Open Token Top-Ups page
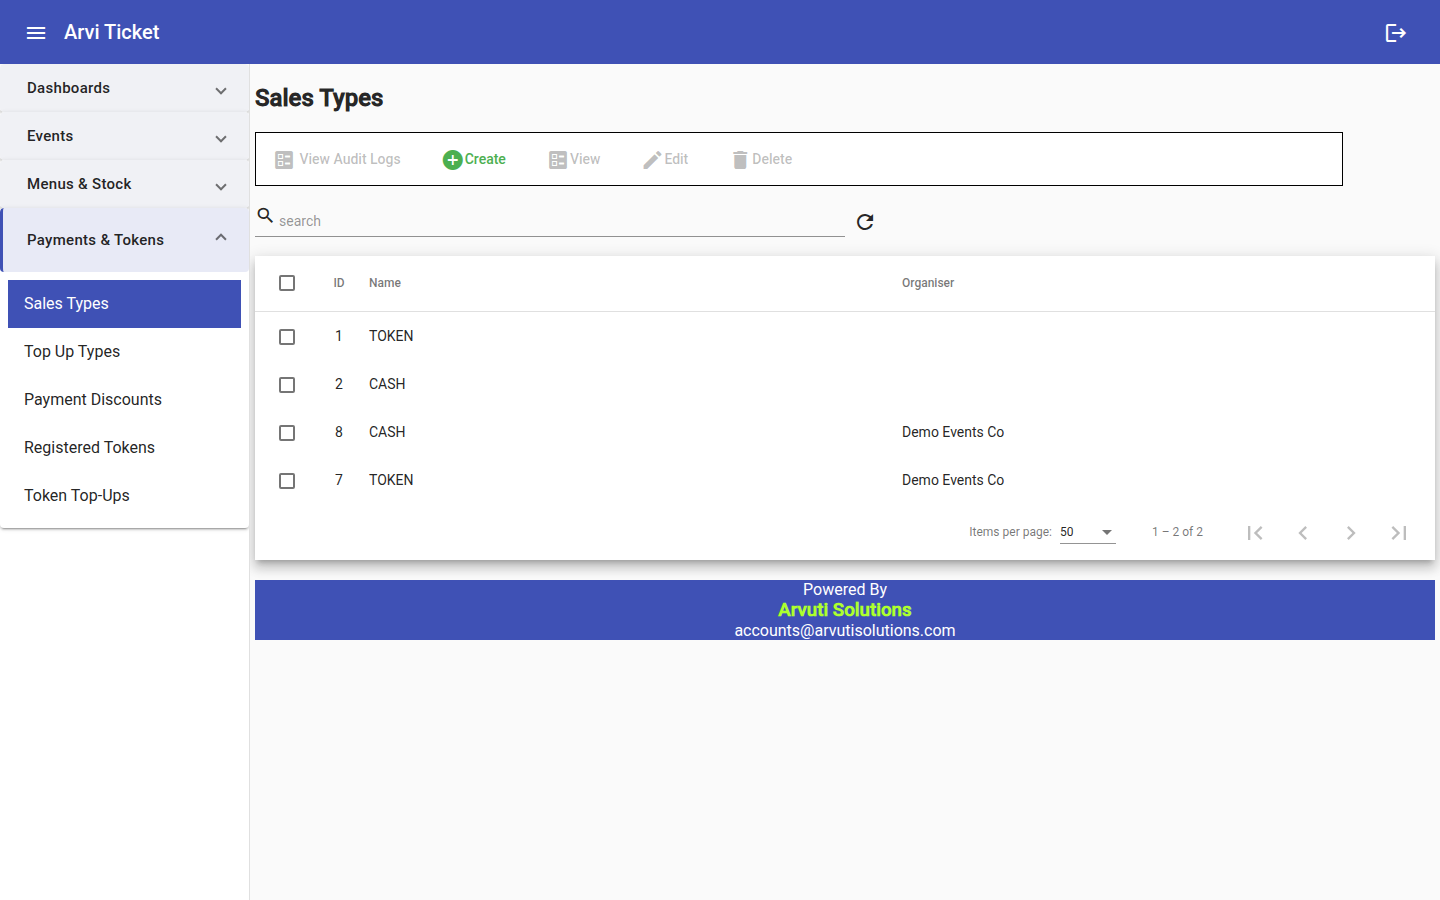The width and height of the screenshot is (1440, 900). [124, 496]
